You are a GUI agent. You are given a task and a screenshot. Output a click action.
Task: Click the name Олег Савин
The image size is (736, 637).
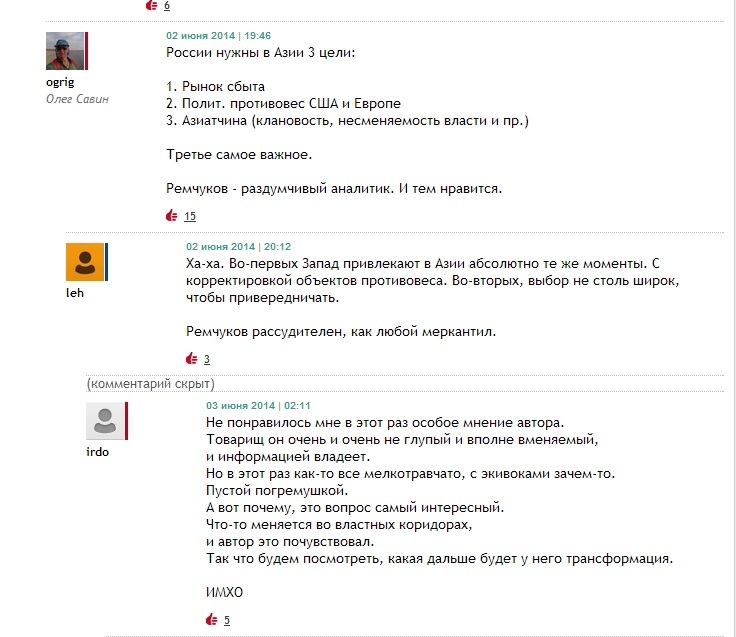click(x=77, y=99)
